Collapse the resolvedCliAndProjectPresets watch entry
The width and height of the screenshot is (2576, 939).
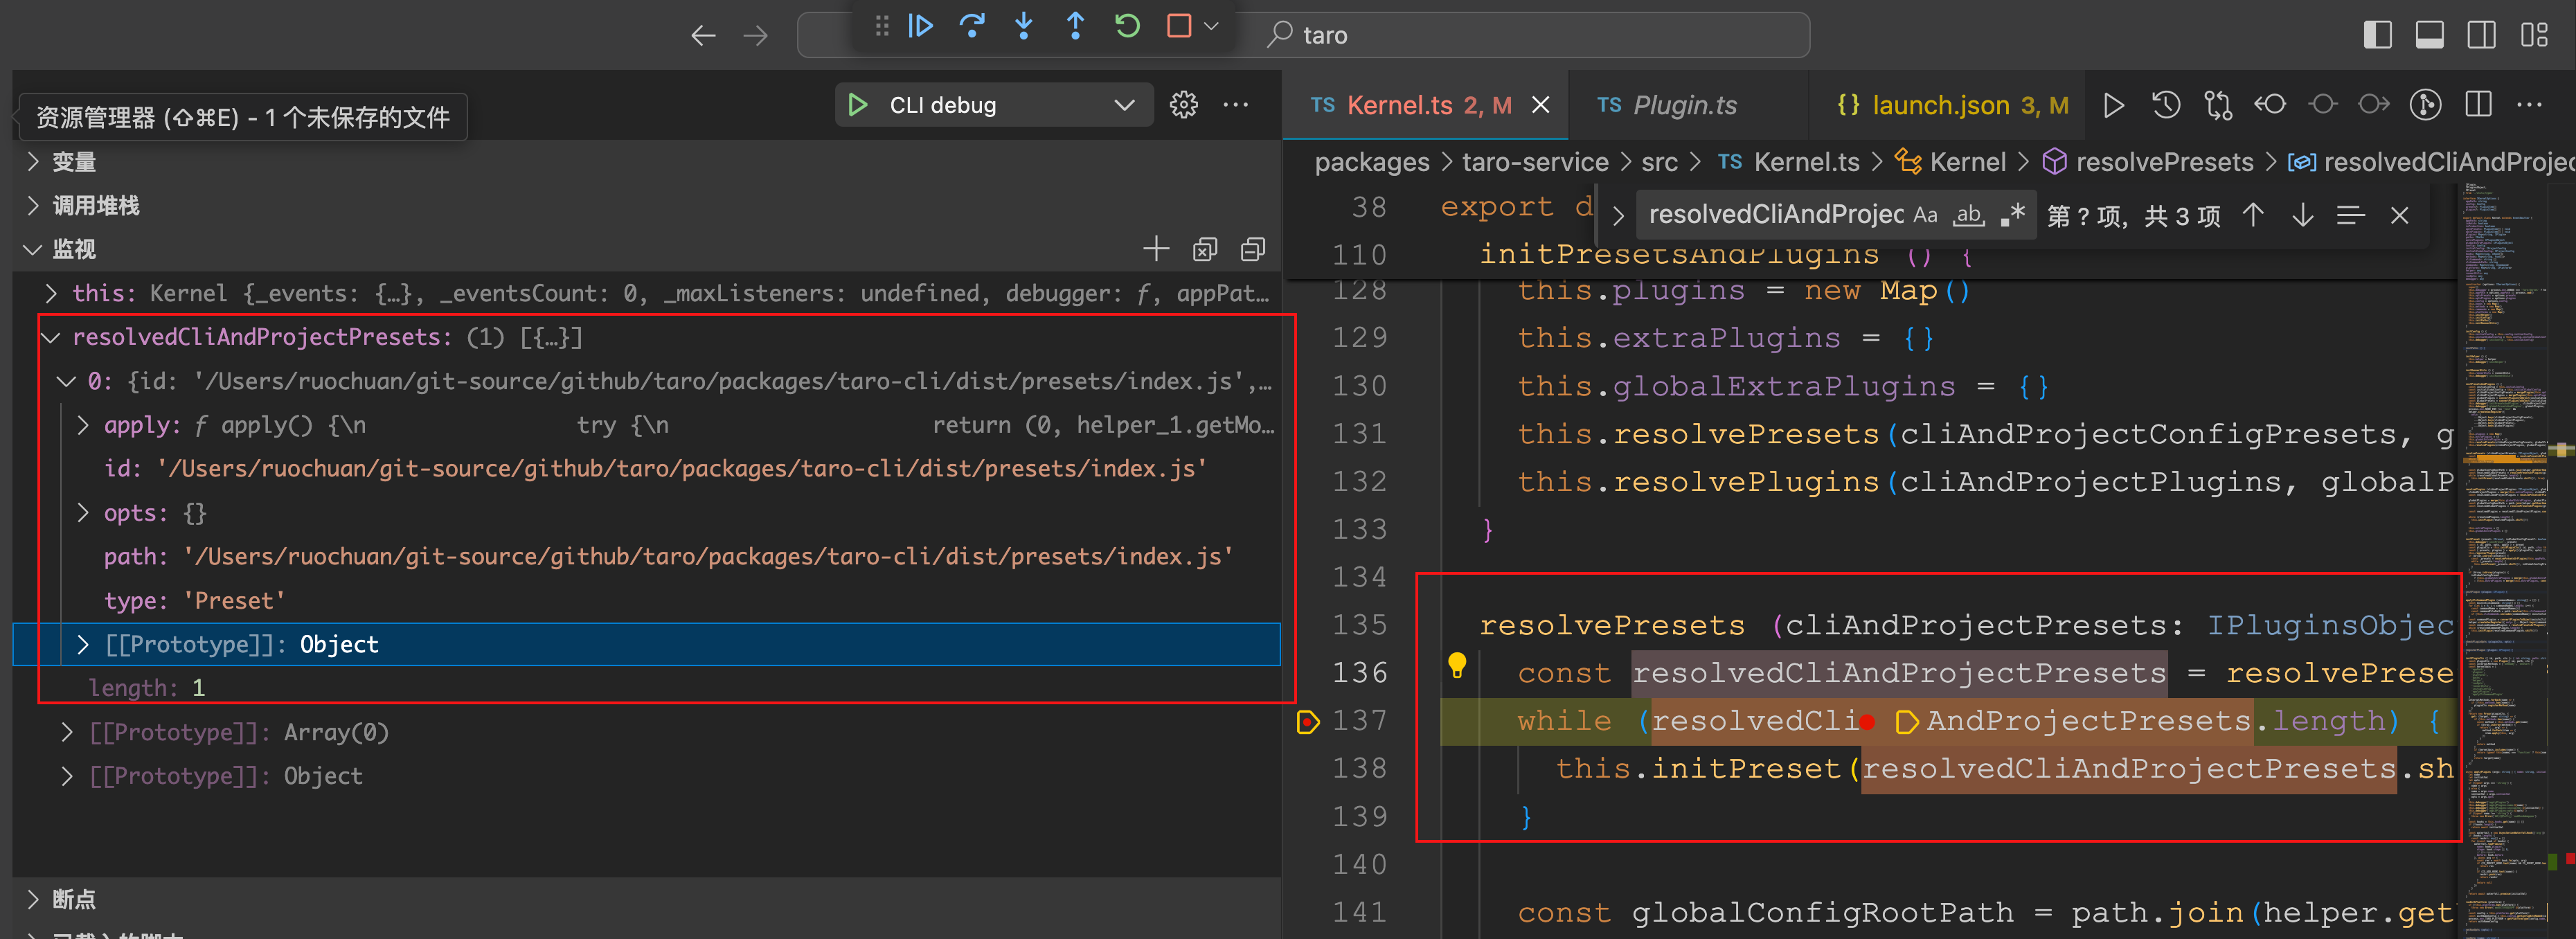click(51, 337)
